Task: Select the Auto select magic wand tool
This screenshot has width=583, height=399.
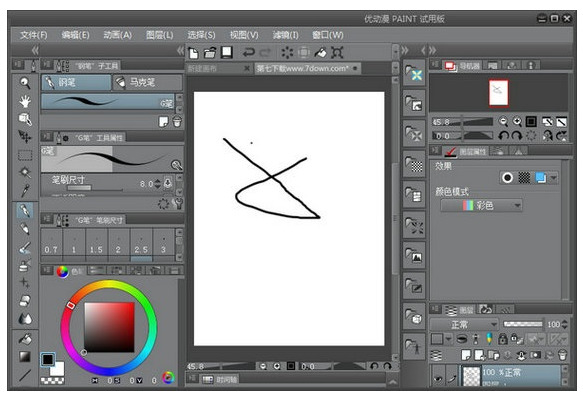Action: tap(25, 172)
